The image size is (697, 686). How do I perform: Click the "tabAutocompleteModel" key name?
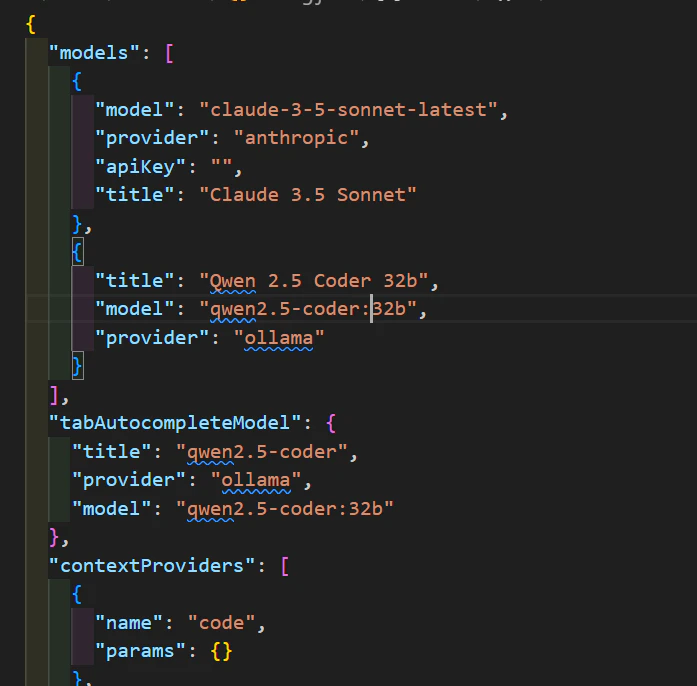tap(175, 423)
